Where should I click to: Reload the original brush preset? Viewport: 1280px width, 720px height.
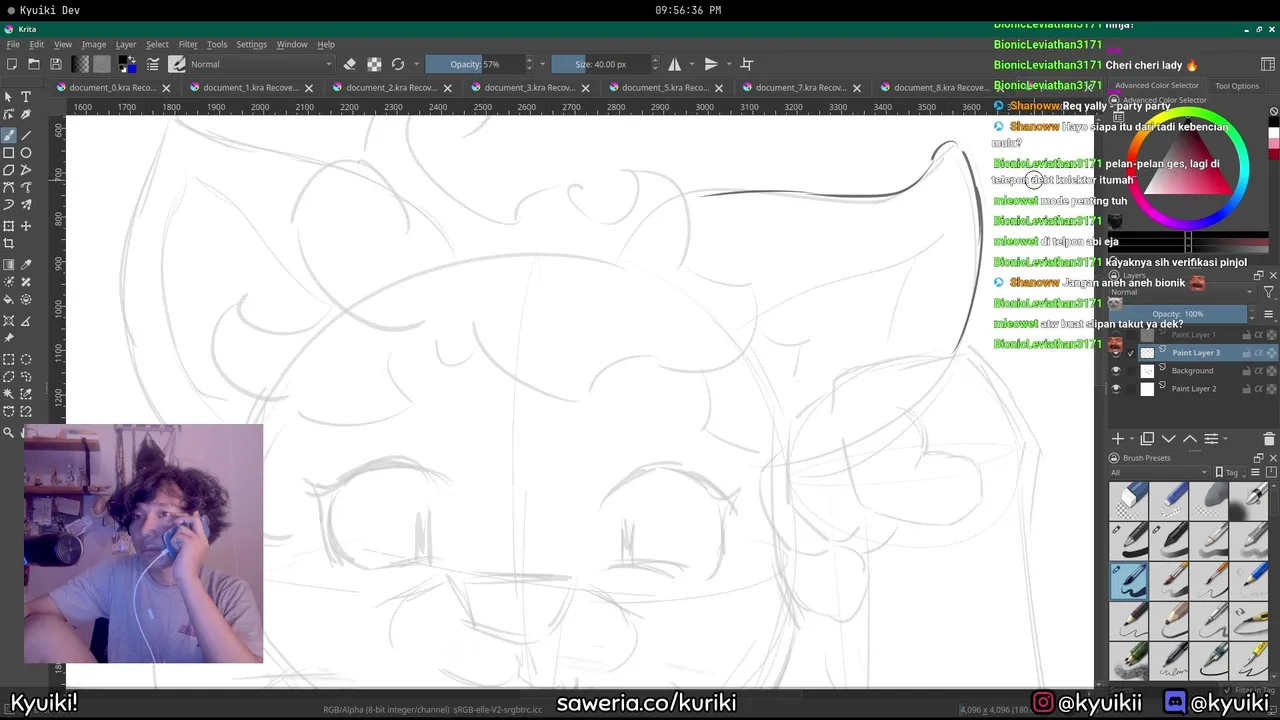tap(398, 64)
